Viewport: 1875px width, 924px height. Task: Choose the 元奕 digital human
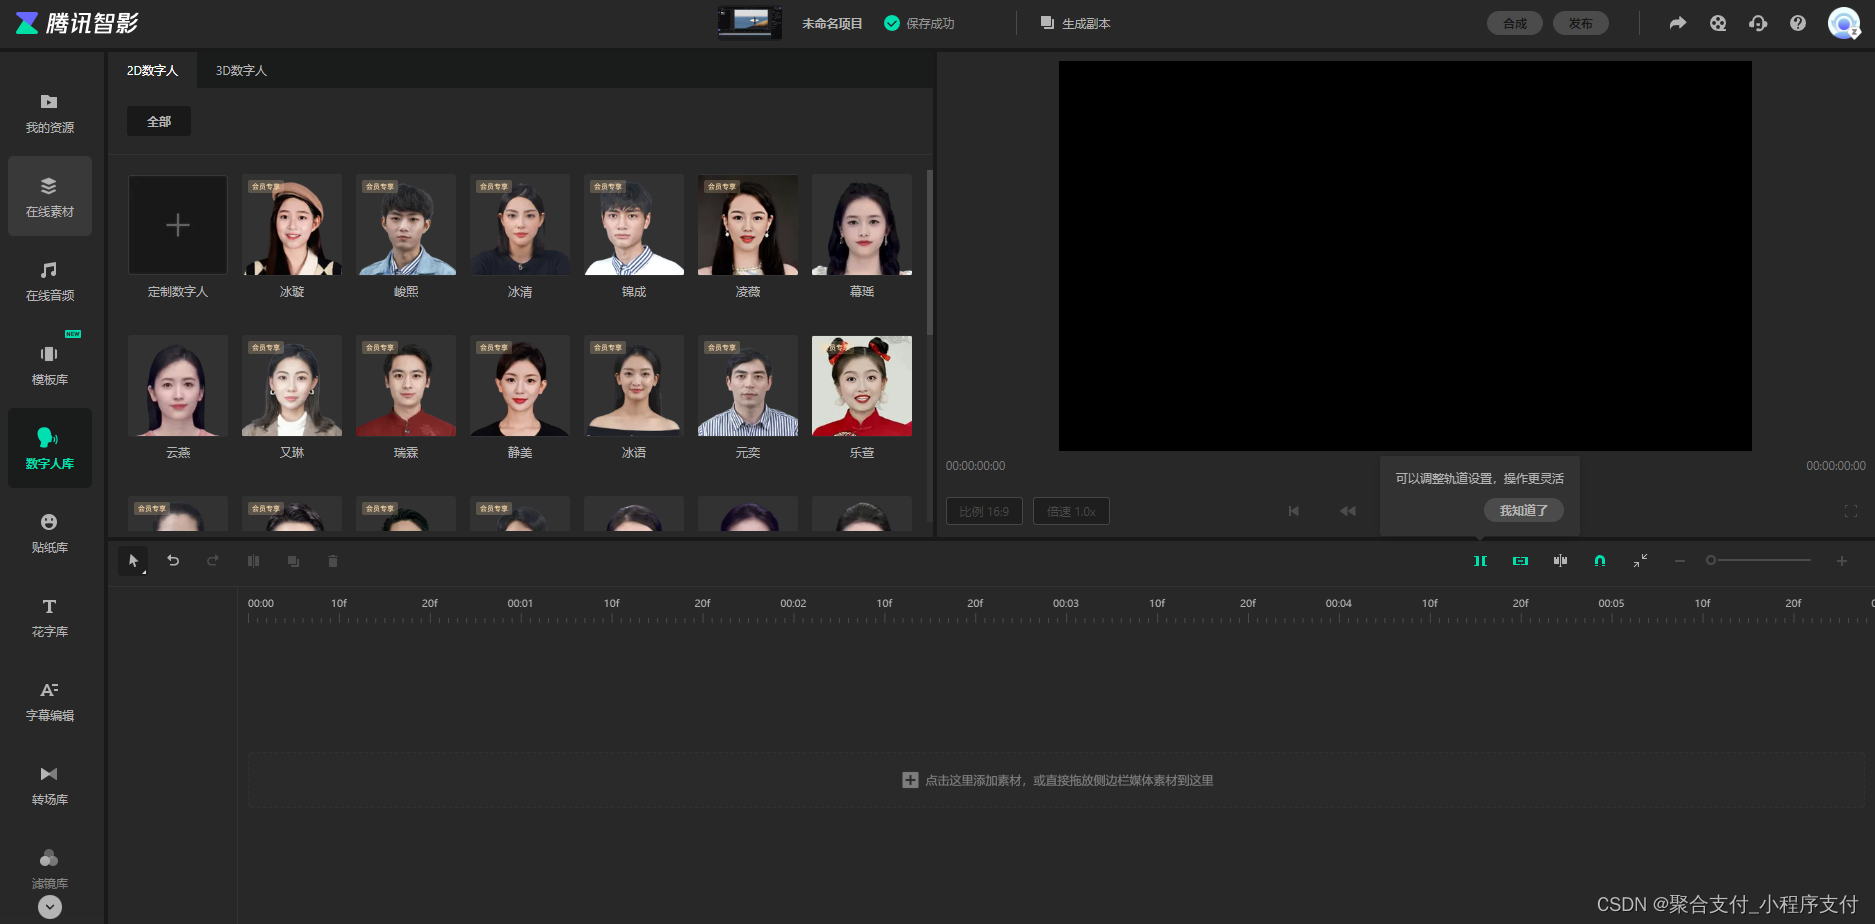748,386
